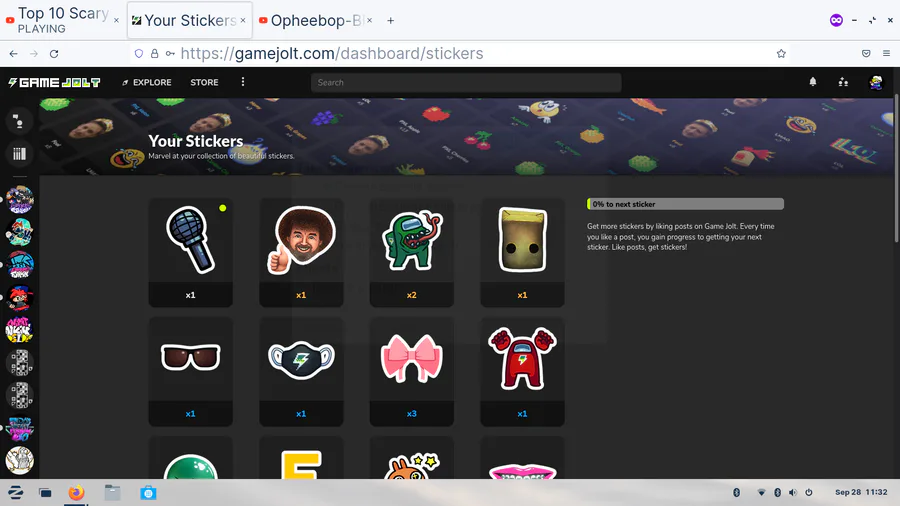
Task: Select the paper bag head sticker
Action: tap(522, 252)
